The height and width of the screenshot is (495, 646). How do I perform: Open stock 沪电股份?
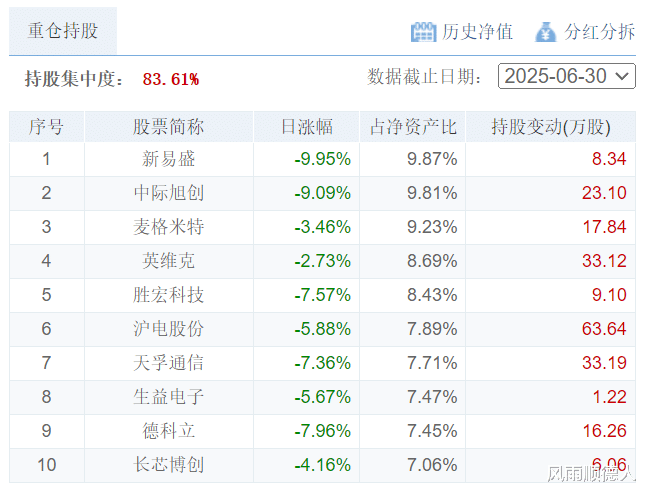pos(169,329)
